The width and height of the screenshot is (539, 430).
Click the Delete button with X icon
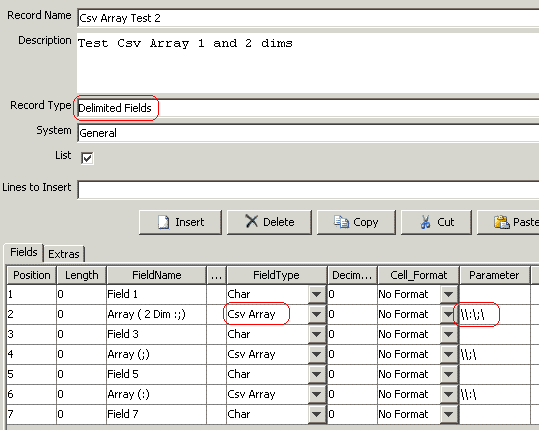(269, 222)
